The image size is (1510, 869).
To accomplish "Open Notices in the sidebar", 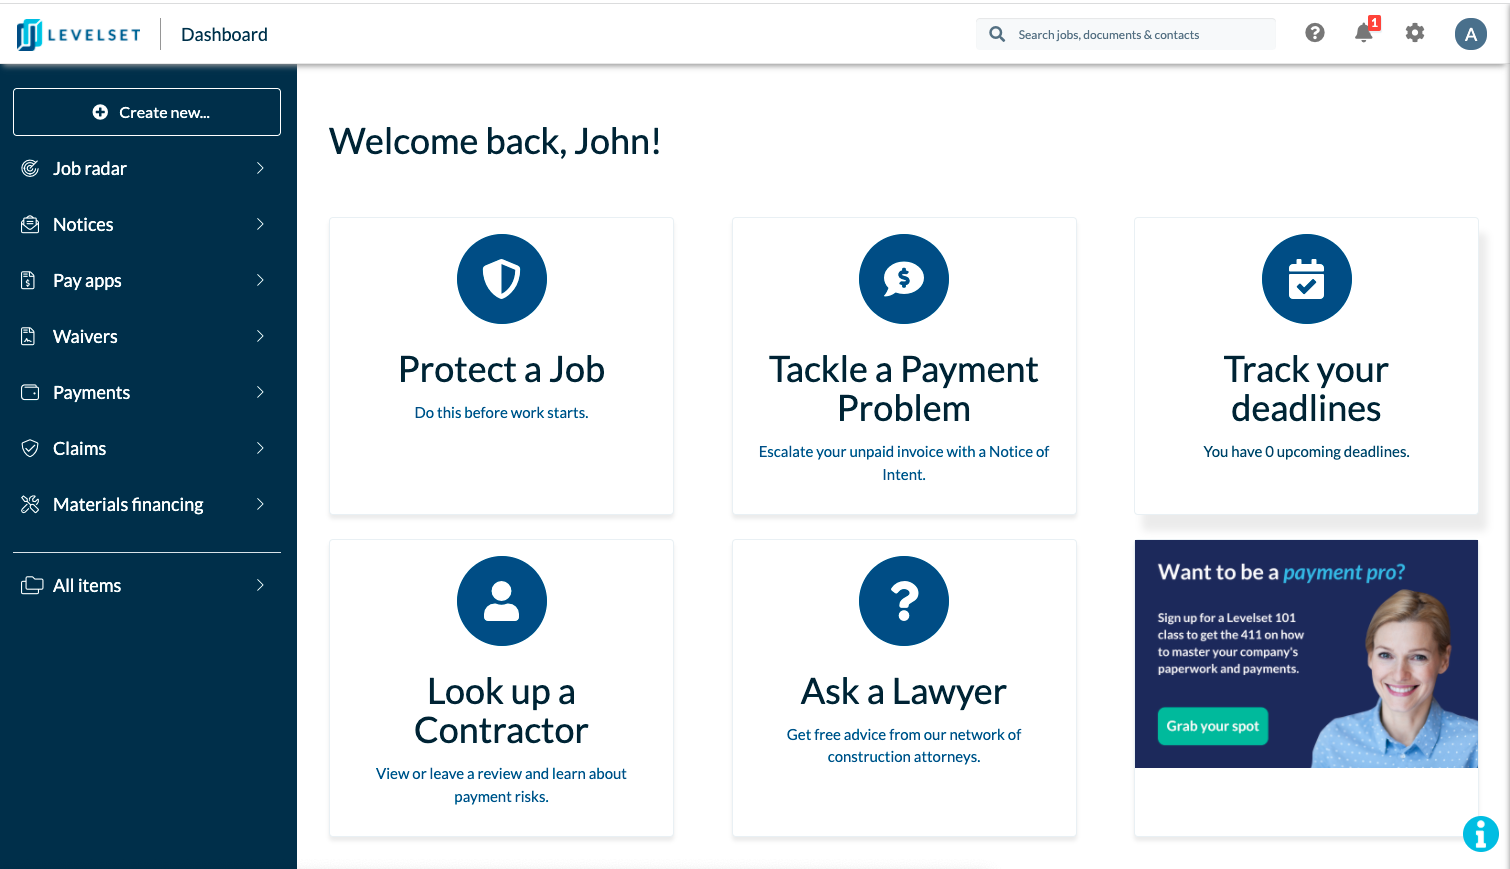I will tap(84, 225).
